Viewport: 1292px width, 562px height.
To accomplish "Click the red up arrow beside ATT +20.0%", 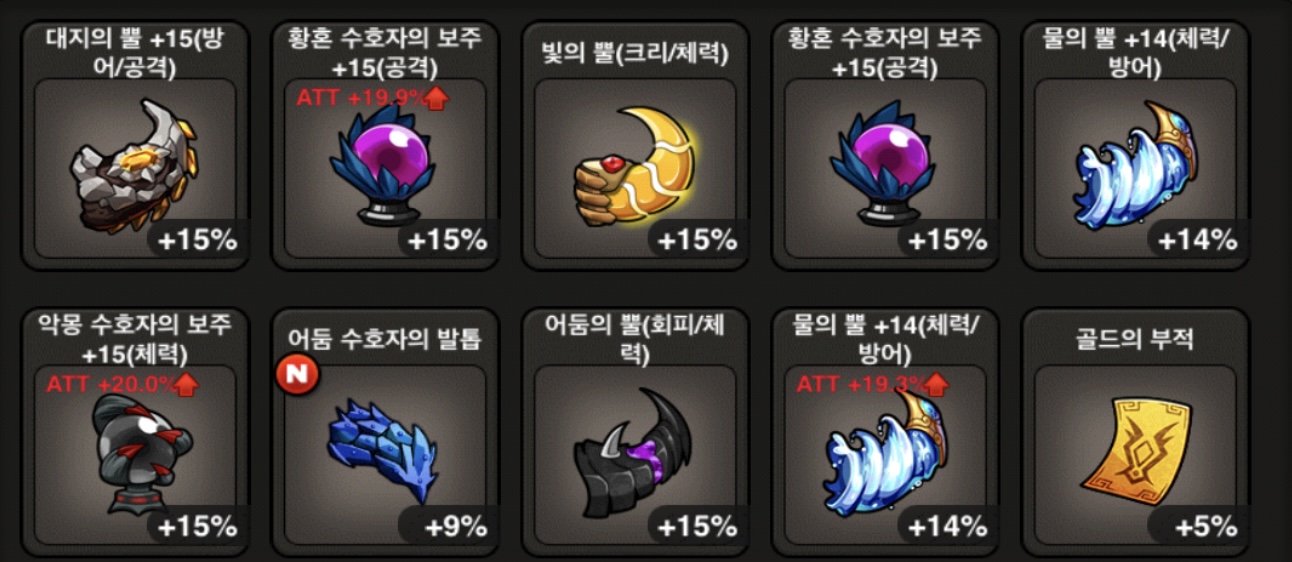I will coord(186,386).
